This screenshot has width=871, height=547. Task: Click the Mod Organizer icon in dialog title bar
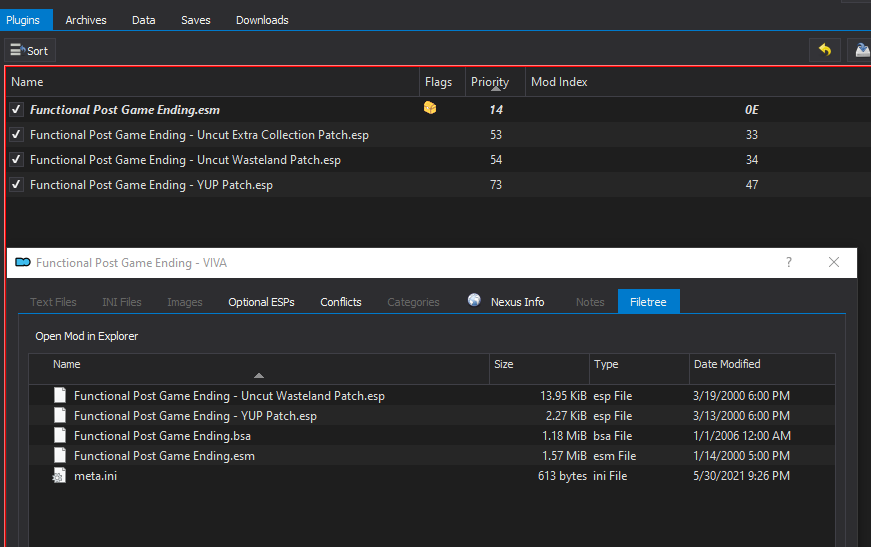tap(22, 263)
